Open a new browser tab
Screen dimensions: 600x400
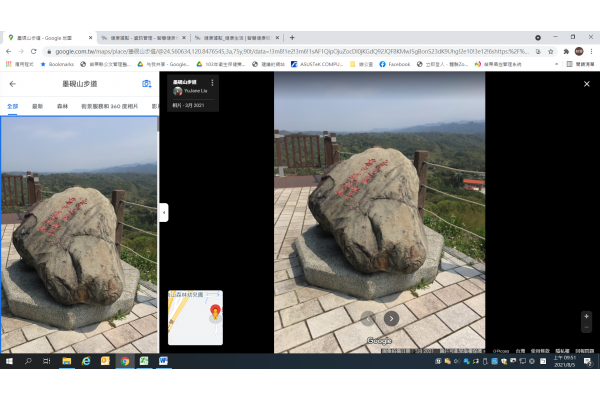point(292,38)
